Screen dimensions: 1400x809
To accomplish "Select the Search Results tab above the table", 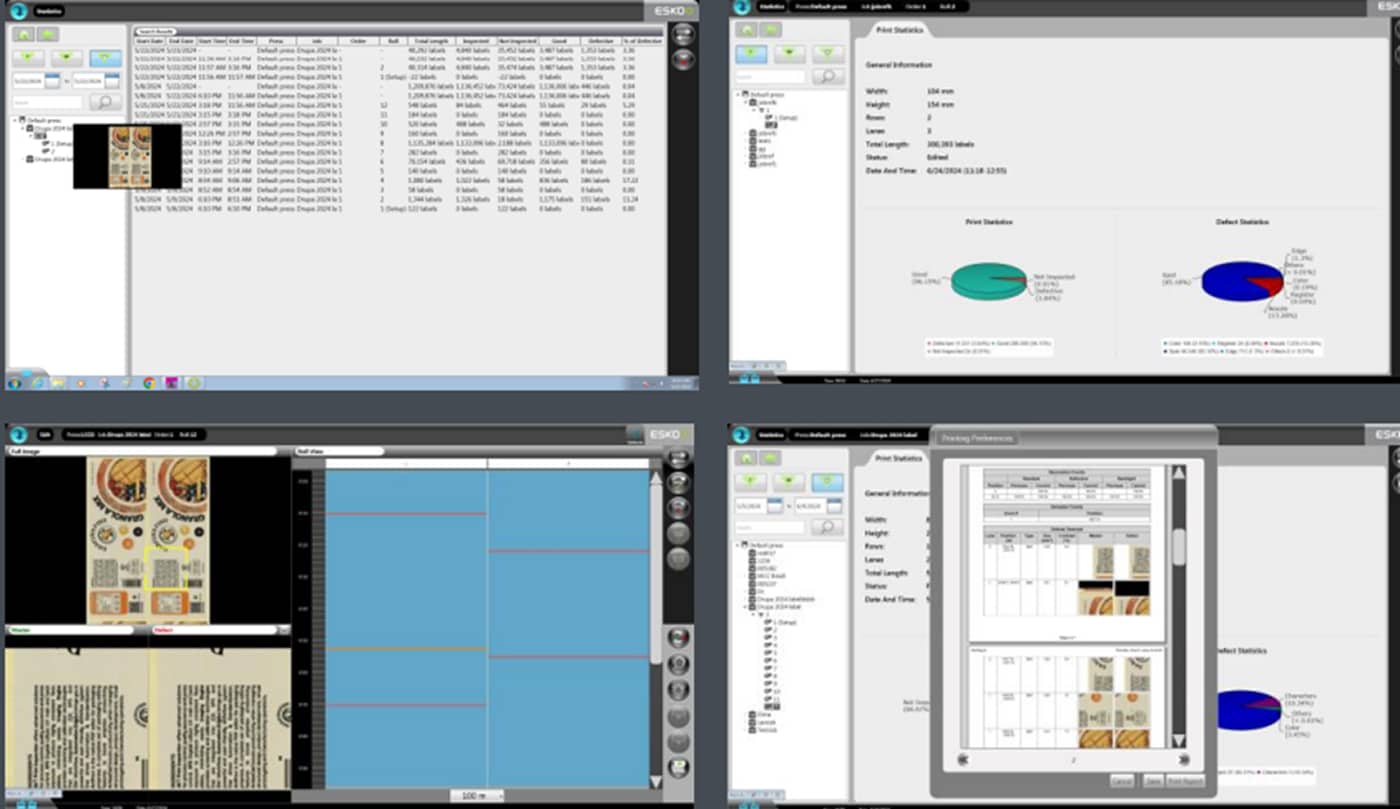I will pos(157,32).
